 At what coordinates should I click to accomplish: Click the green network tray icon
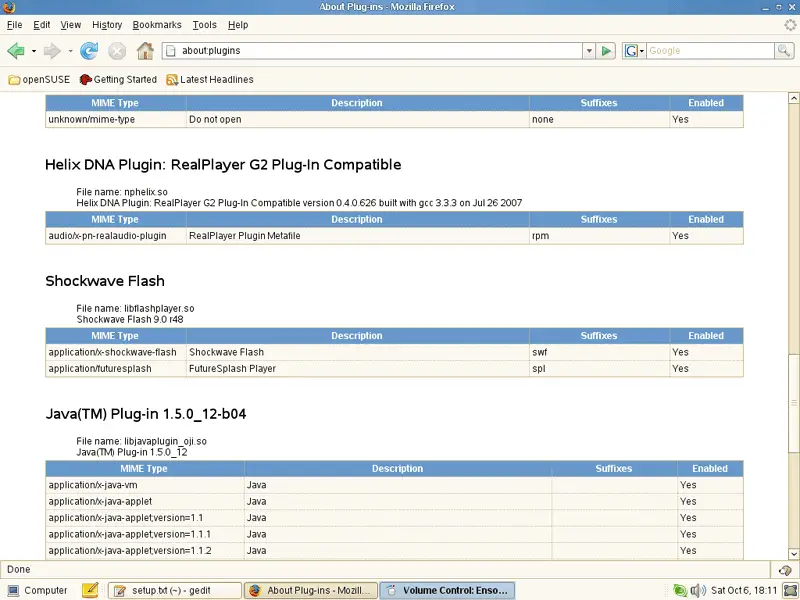coord(679,590)
